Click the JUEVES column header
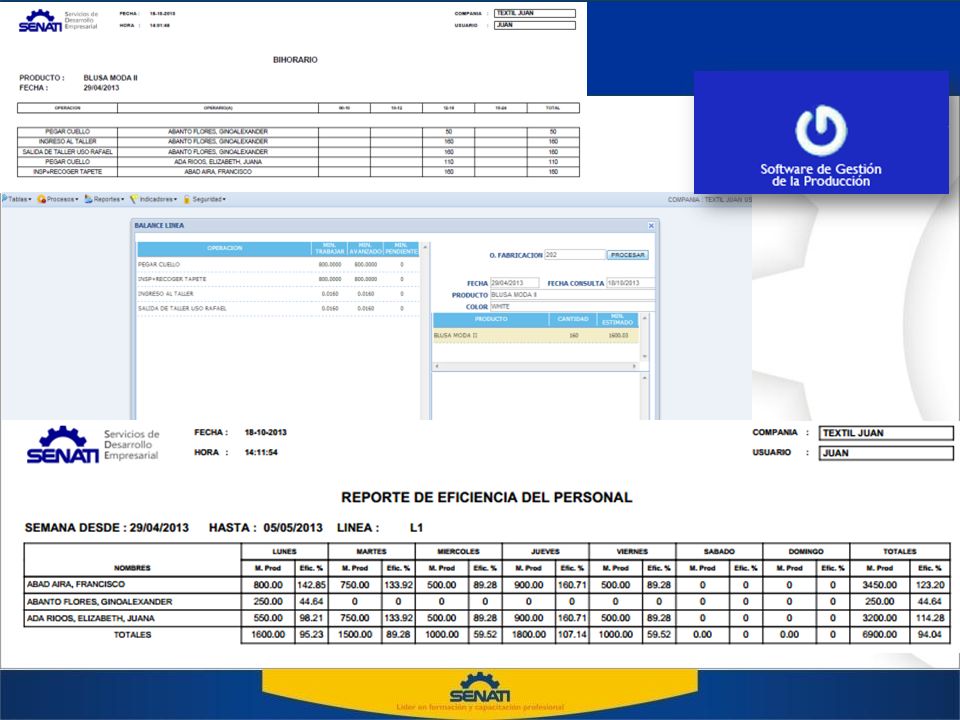 coord(545,551)
